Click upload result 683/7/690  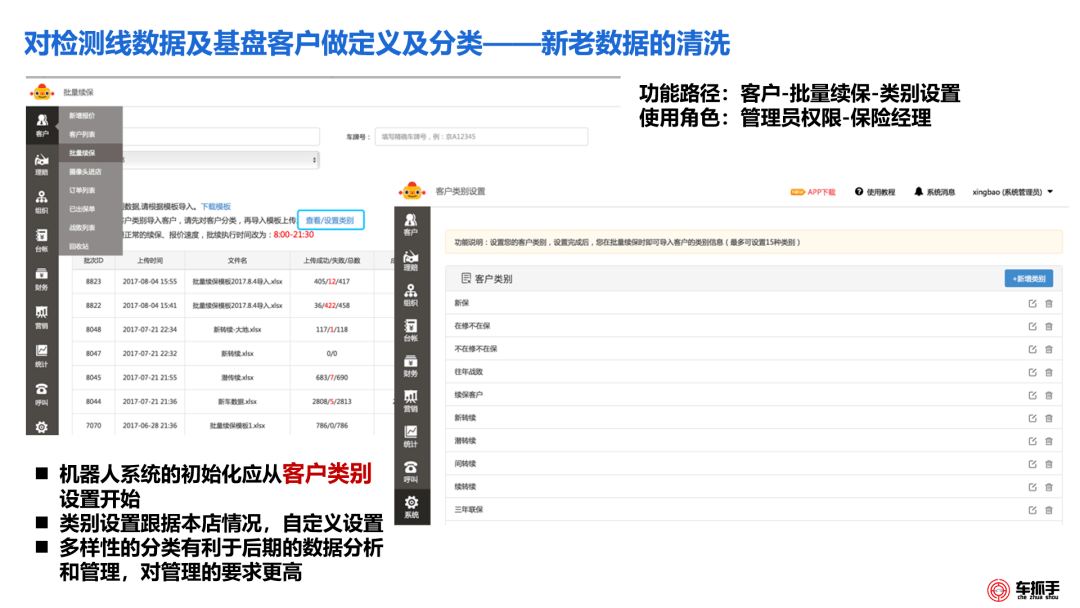coord(331,377)
